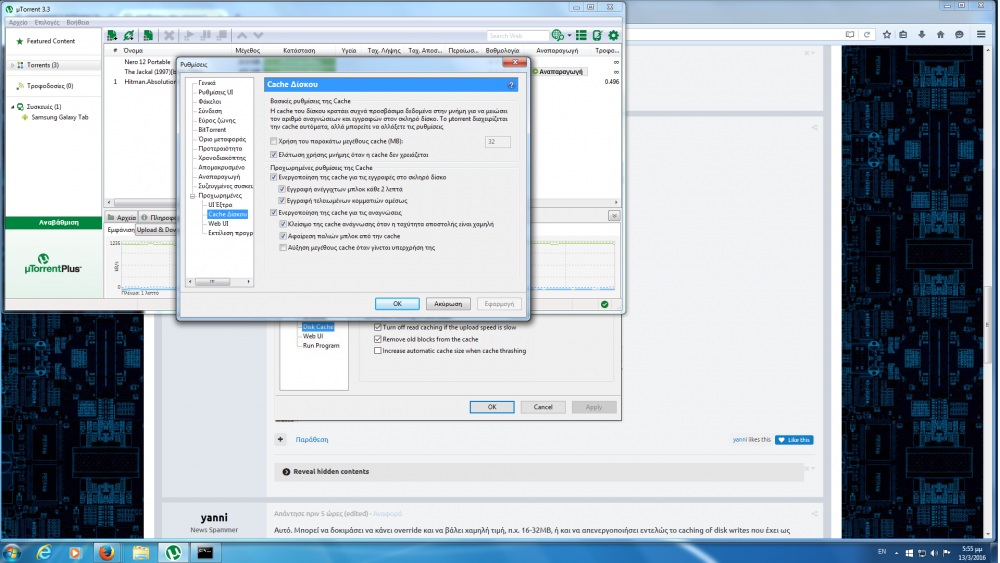Click the settings tree horizontal scrollbar thumb

212,282
